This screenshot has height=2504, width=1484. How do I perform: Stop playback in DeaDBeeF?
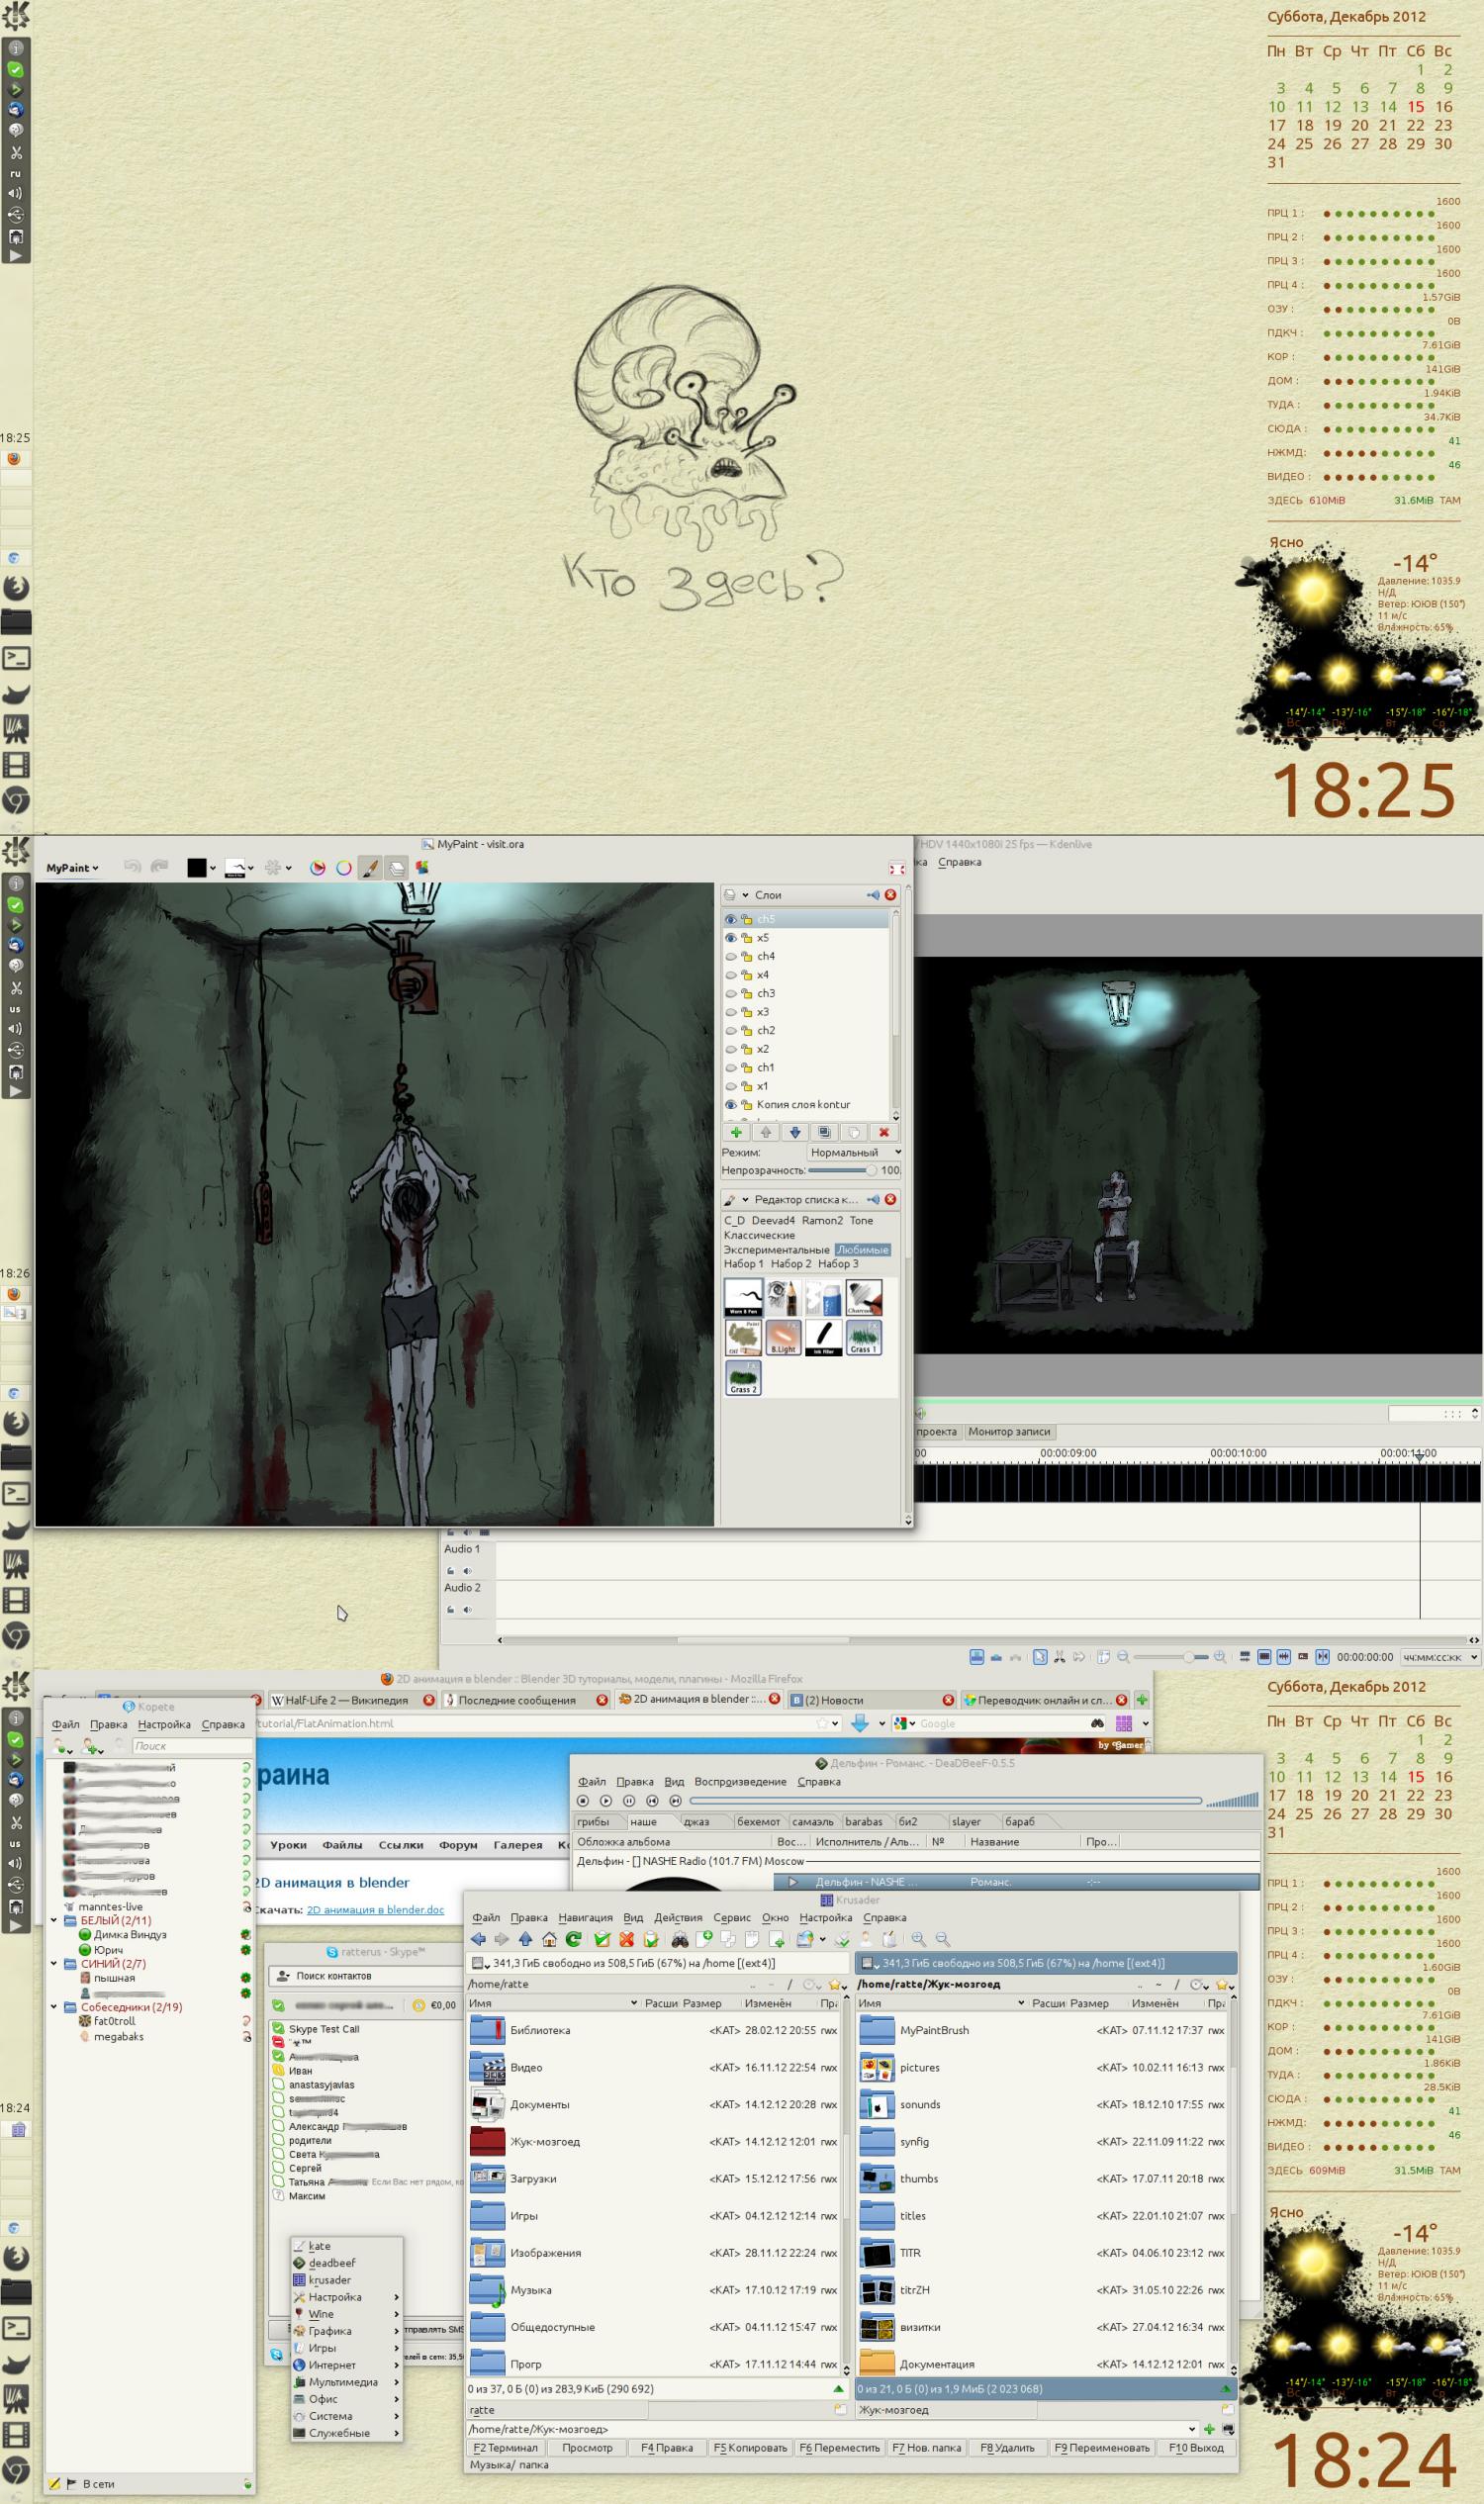tap(583, 1801)
